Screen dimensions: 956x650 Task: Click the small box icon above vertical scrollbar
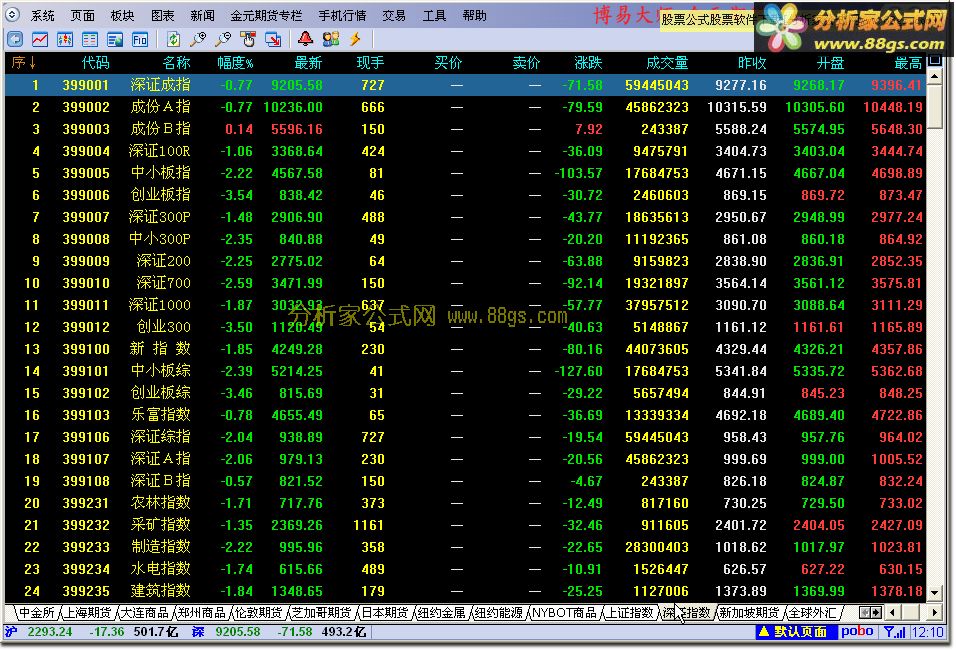934,60
